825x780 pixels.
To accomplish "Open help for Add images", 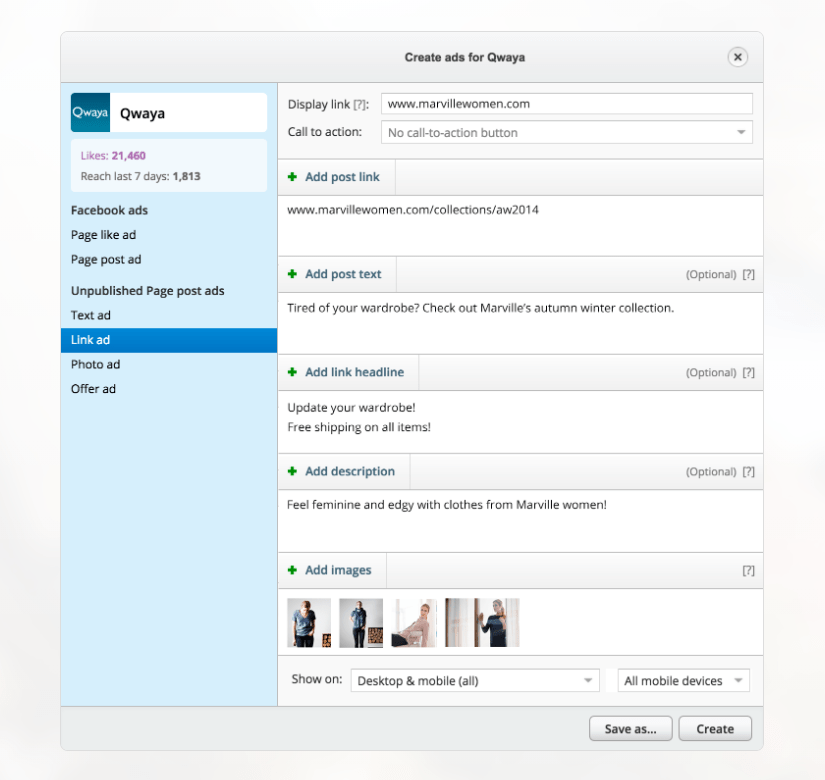I will pyautogui.click(x=748, y=571).
